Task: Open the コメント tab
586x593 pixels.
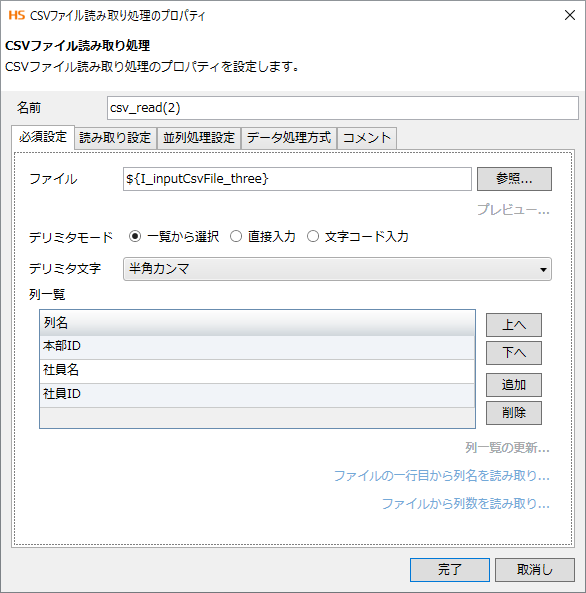Action: point(367,138)
